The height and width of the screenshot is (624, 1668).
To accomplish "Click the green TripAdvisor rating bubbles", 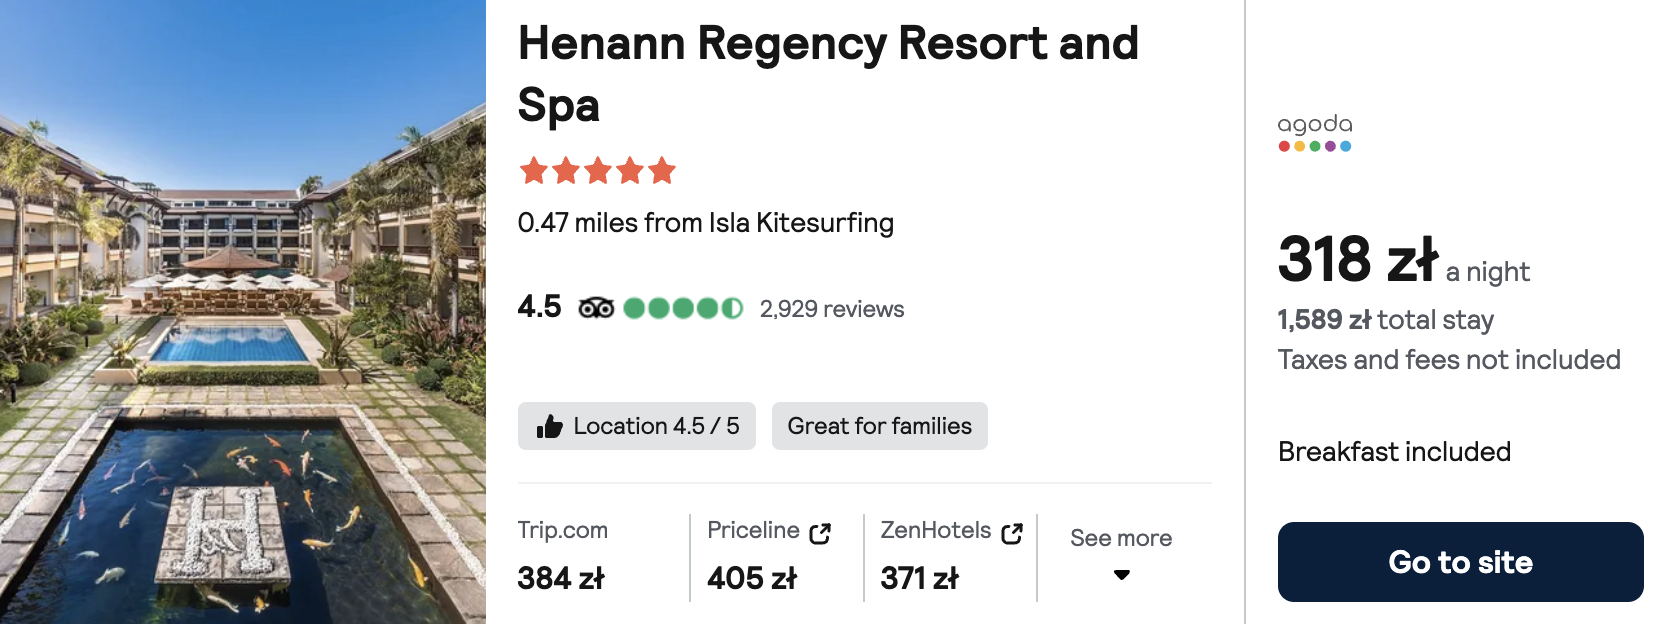I will 683,308.
